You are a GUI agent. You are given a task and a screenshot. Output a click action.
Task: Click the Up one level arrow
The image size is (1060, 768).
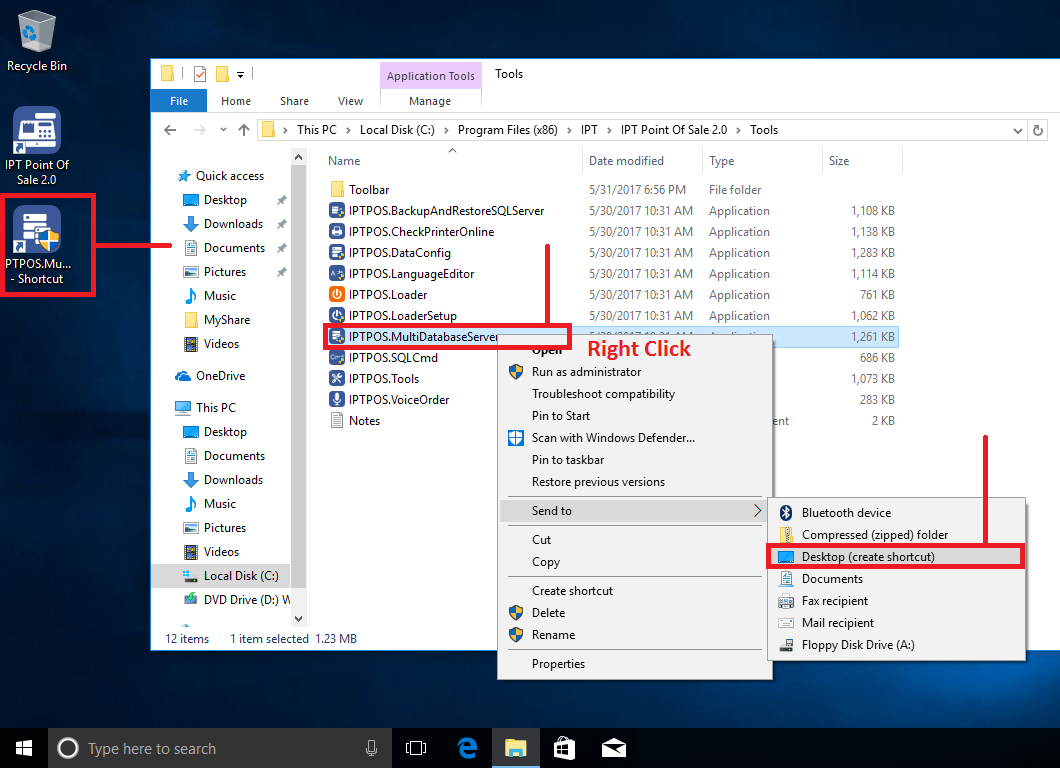click(244, 130)
